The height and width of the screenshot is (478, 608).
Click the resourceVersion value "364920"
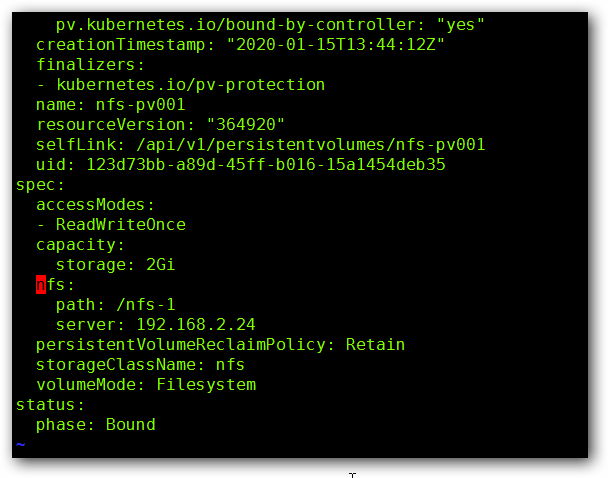tap(244, 125)
